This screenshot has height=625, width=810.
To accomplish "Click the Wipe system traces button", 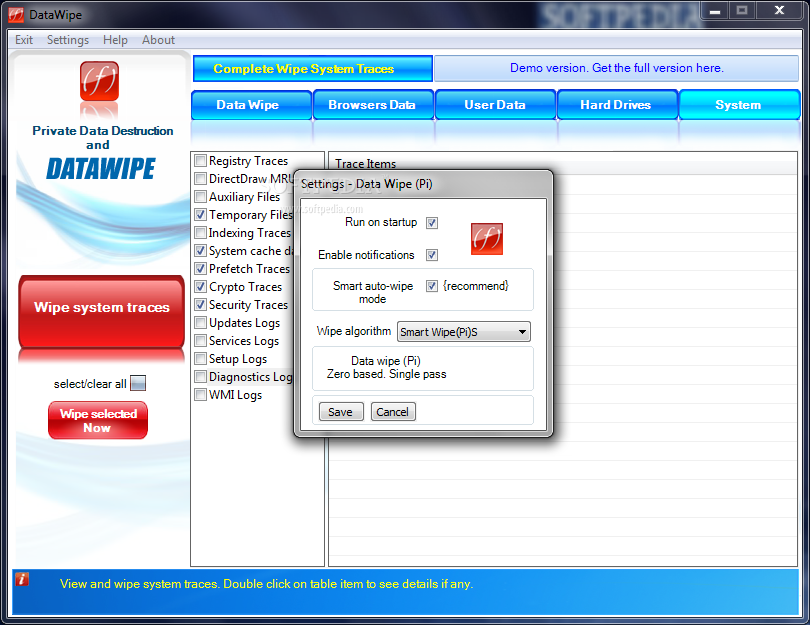I will (x=101, y=311).
